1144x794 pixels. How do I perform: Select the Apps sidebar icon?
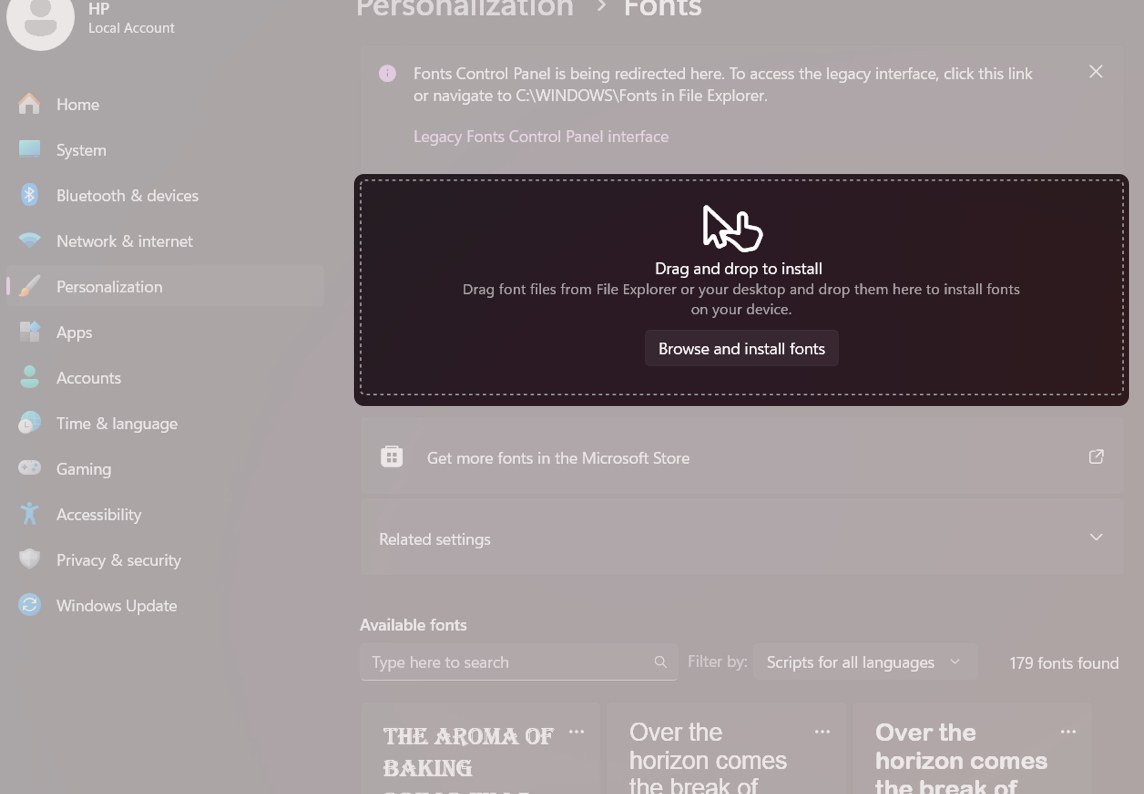pyautogui.click(x=30, y=332)
